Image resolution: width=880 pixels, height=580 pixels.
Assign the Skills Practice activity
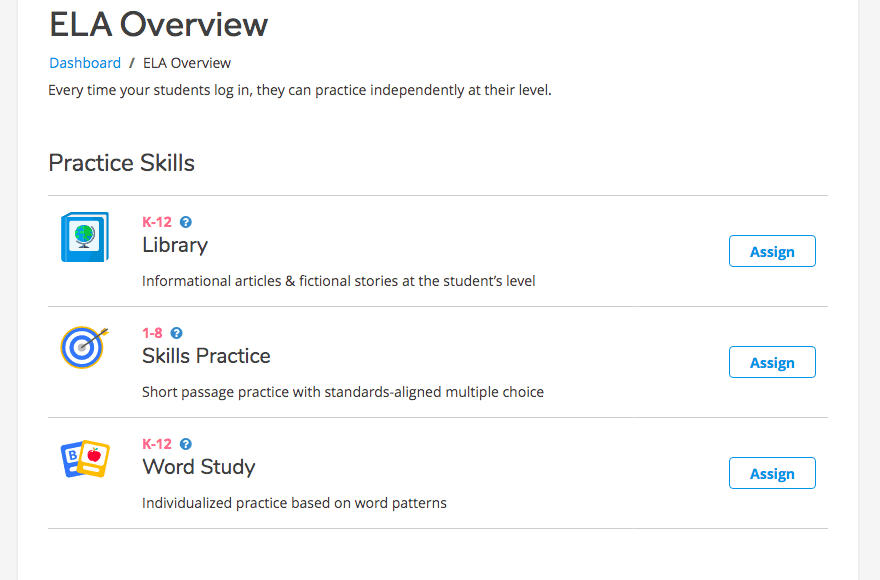pos(772,362)
